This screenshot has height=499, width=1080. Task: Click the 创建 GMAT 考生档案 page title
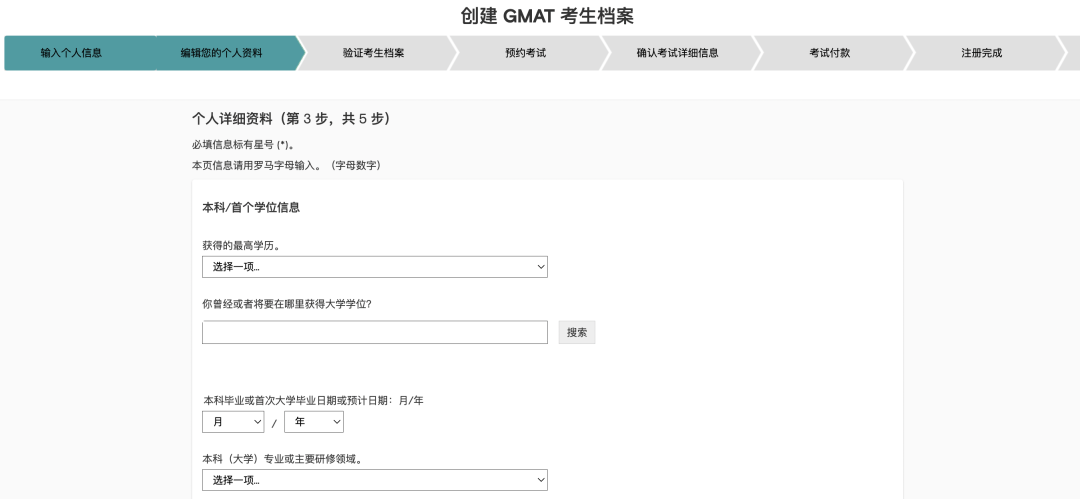point(547,16)
